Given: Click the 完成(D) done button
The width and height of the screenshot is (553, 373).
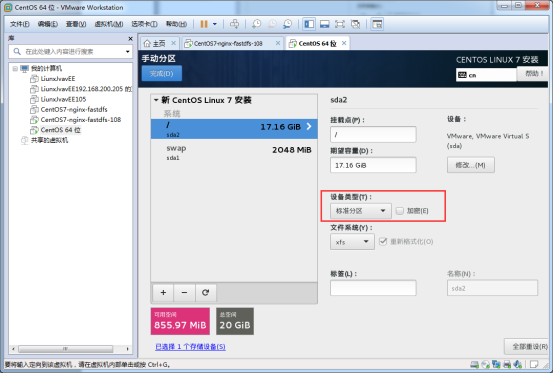Looking at the screenshot, I should [162, 73].
